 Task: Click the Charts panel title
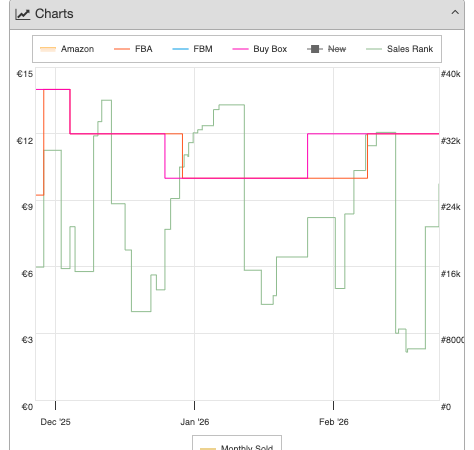click(x=54, y=14)
